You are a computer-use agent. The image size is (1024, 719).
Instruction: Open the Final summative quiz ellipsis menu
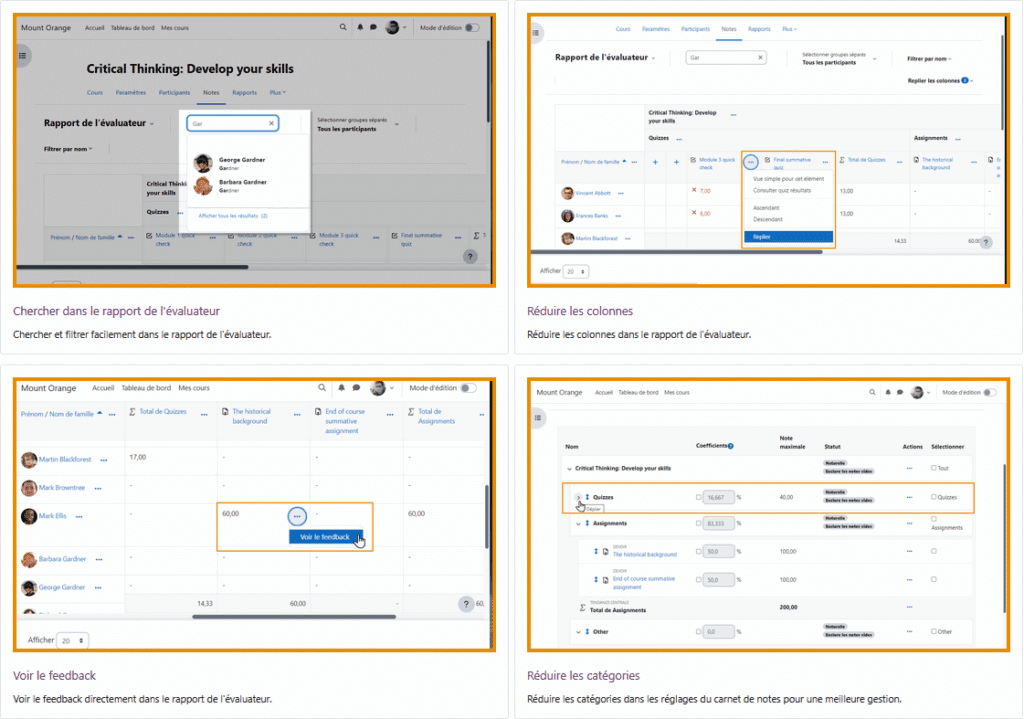(x=752, y=162)
